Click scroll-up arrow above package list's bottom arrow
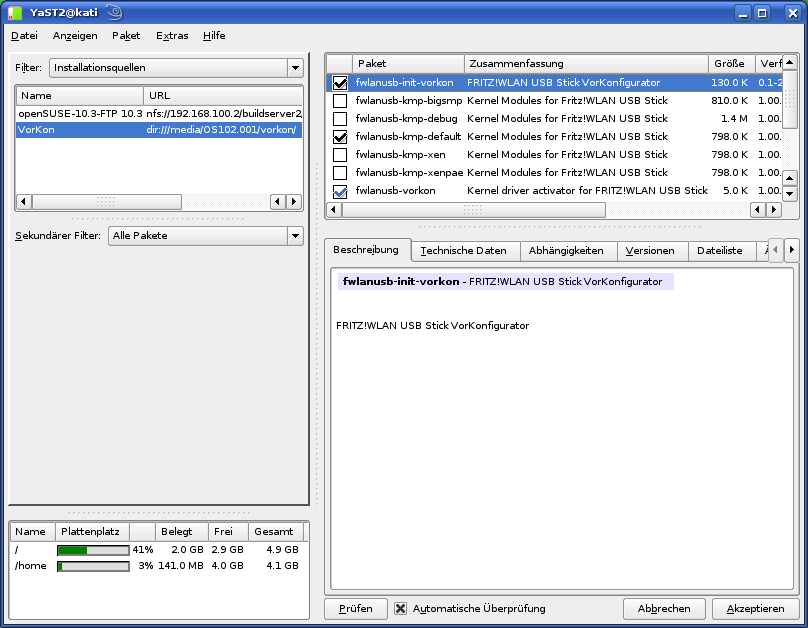The height and width of the screenshot is (628, 808). pyautogui.click(x=790, y=178)
